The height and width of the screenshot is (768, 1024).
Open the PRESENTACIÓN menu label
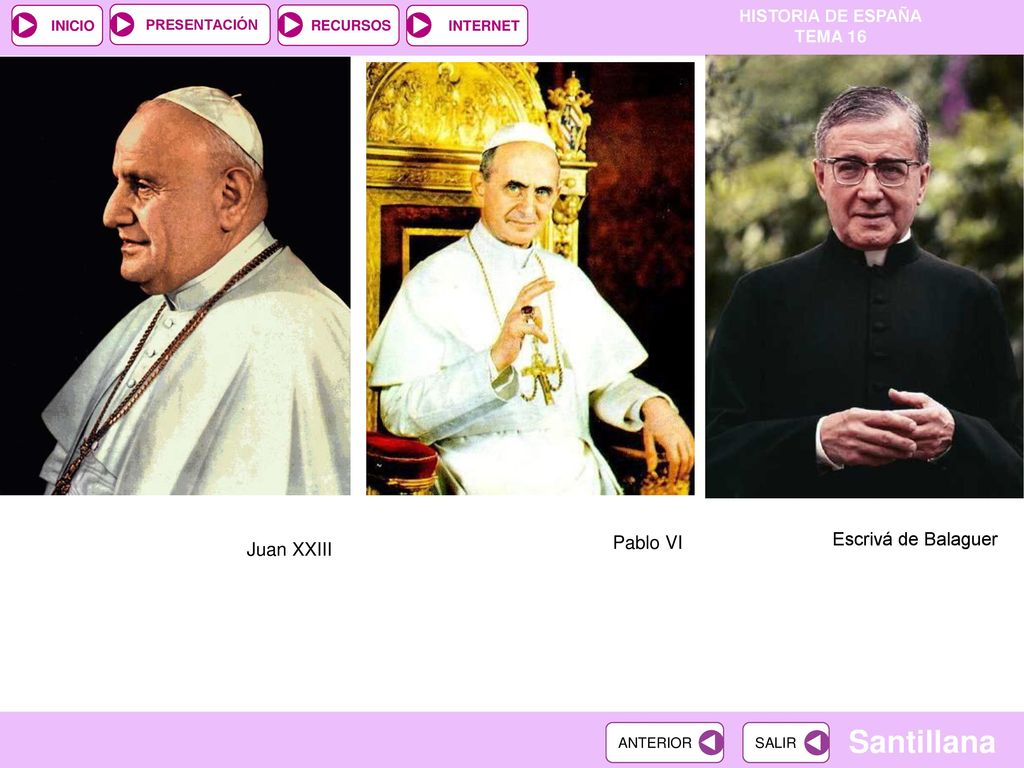point(201,25)
